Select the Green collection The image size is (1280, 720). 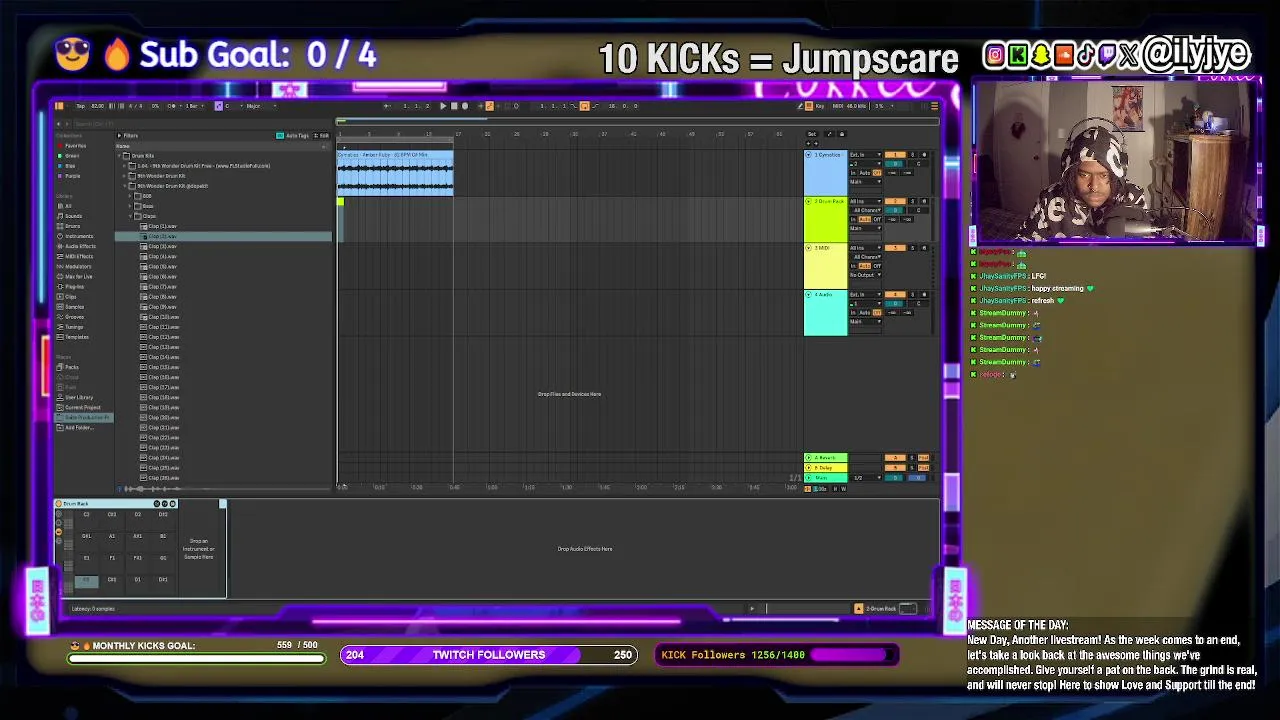pos(72,156)
